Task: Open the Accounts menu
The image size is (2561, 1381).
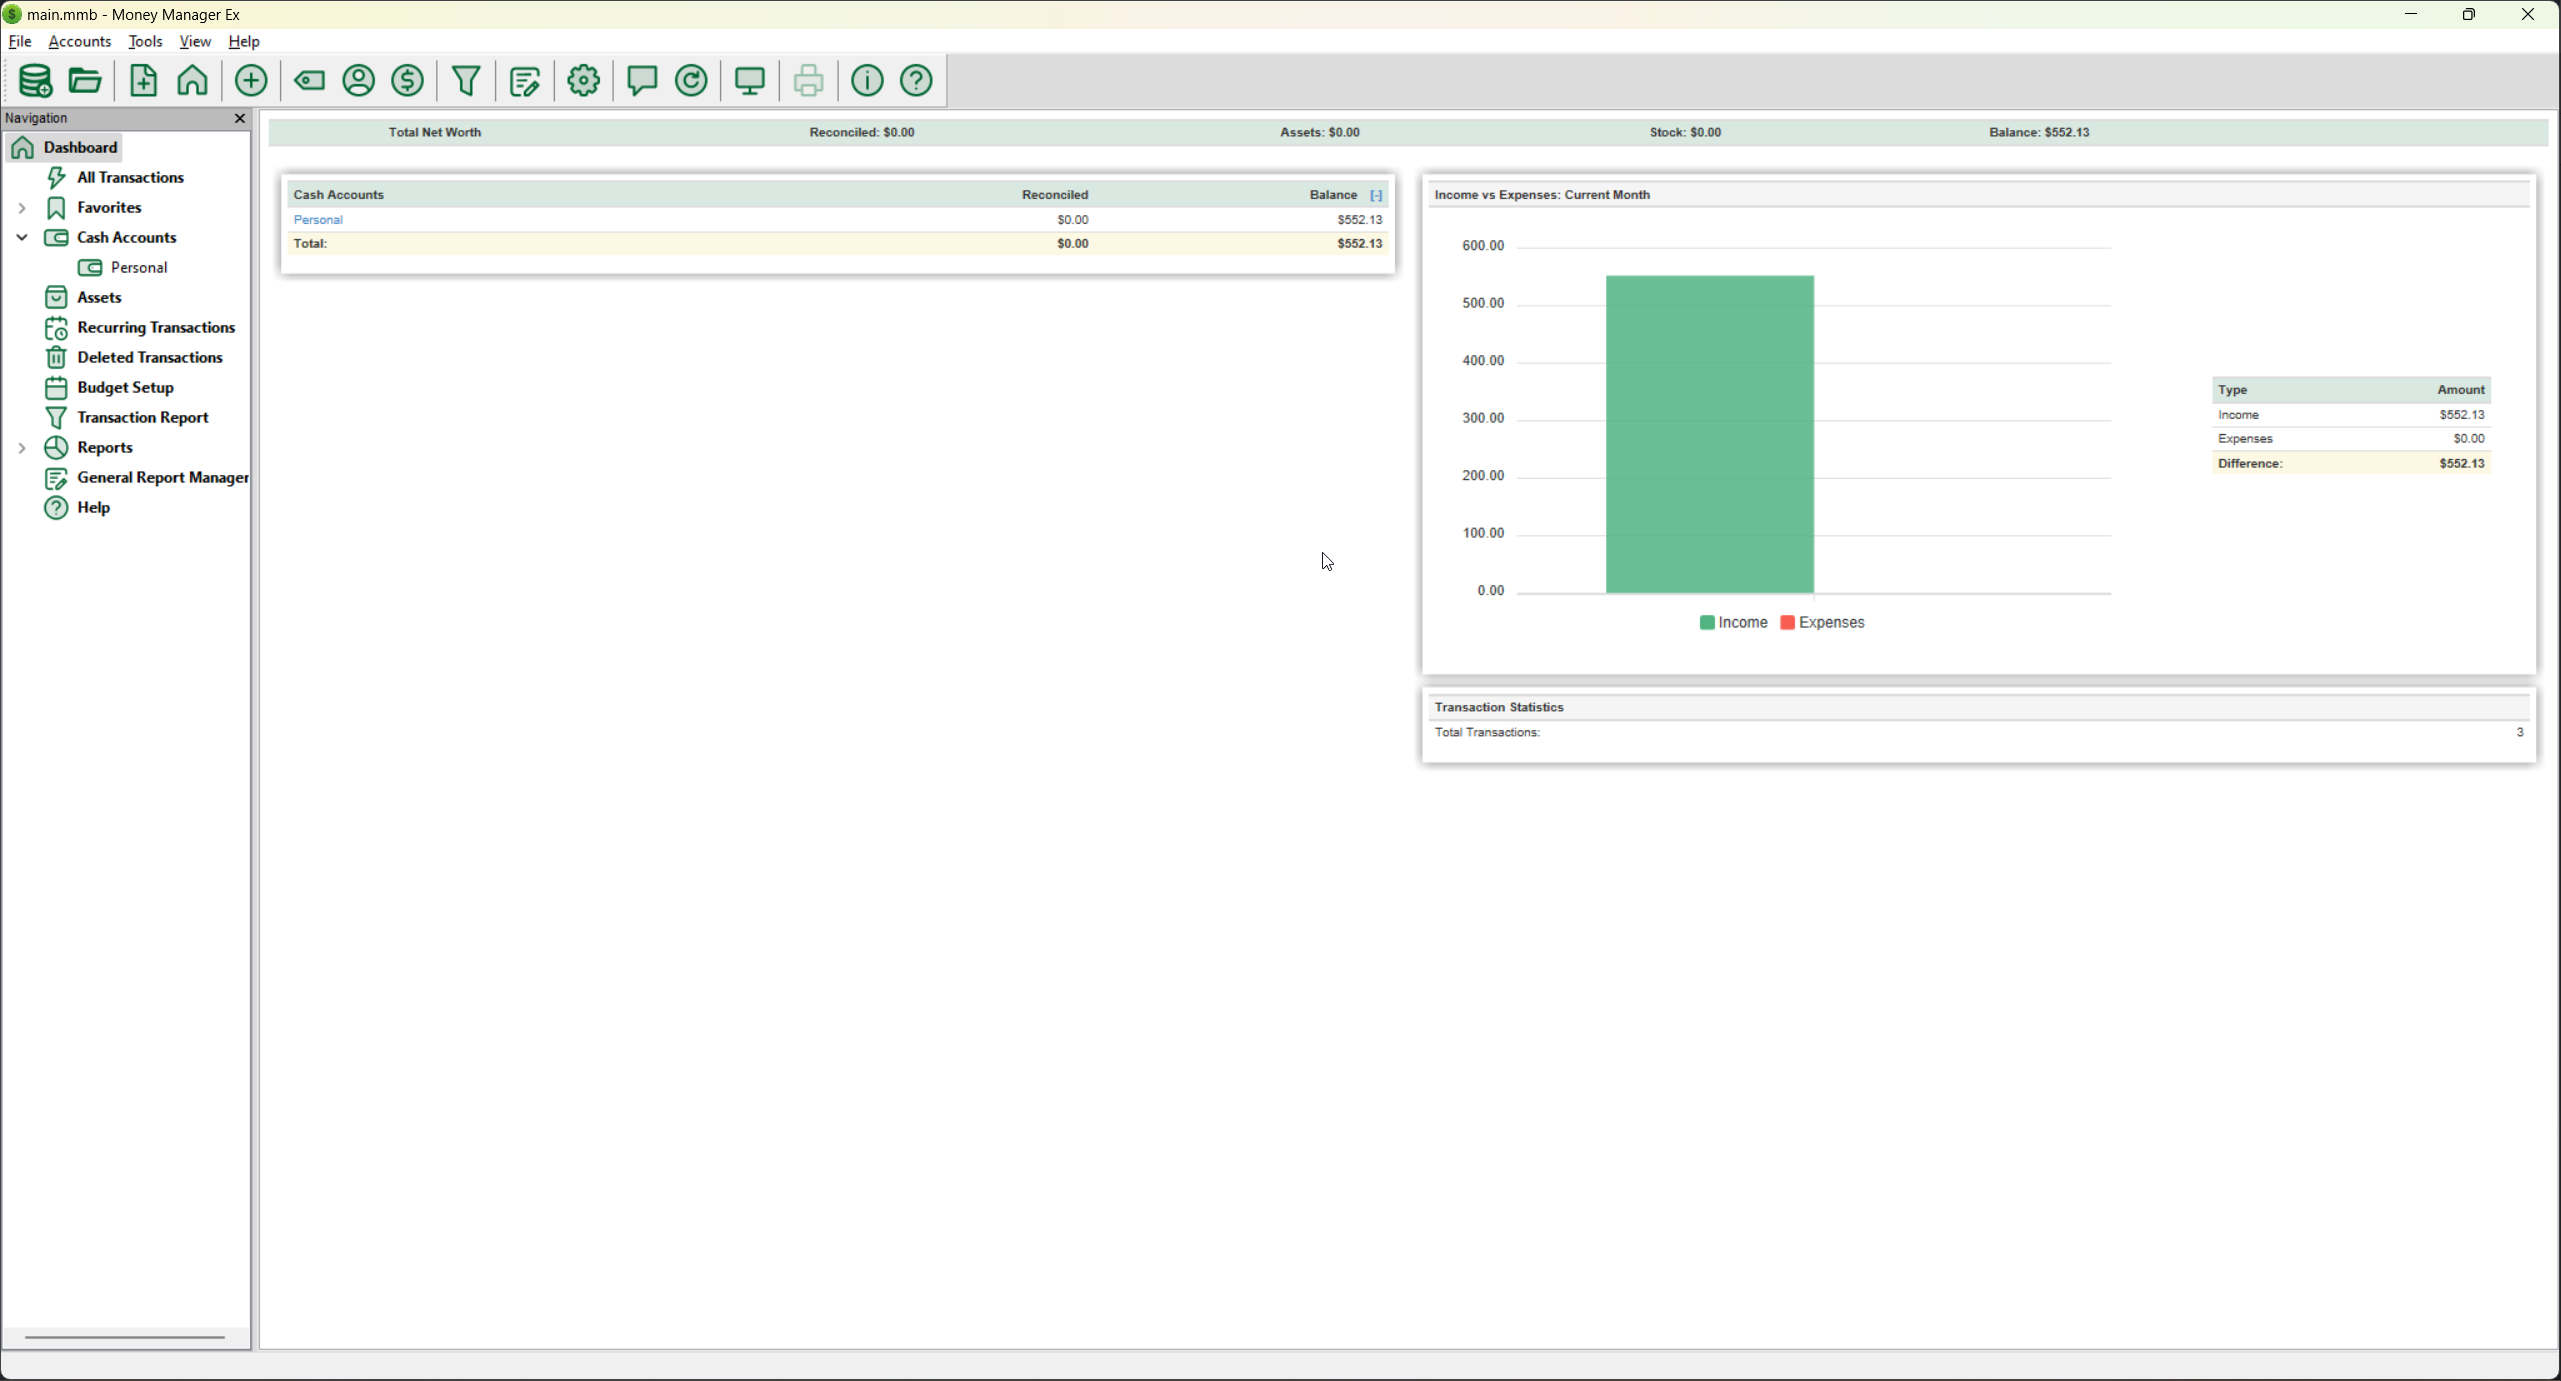Action: [80, 42]
